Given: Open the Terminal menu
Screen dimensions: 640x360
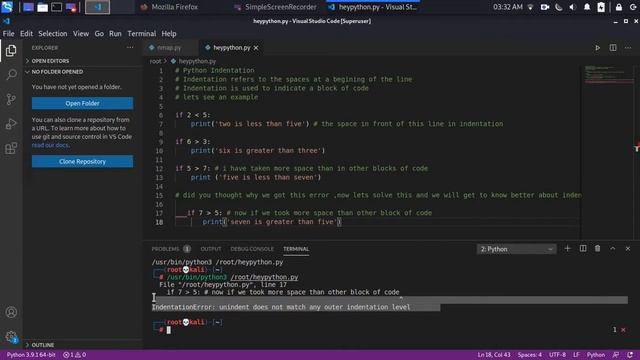Looking at the screenshot, I should 142,33.
